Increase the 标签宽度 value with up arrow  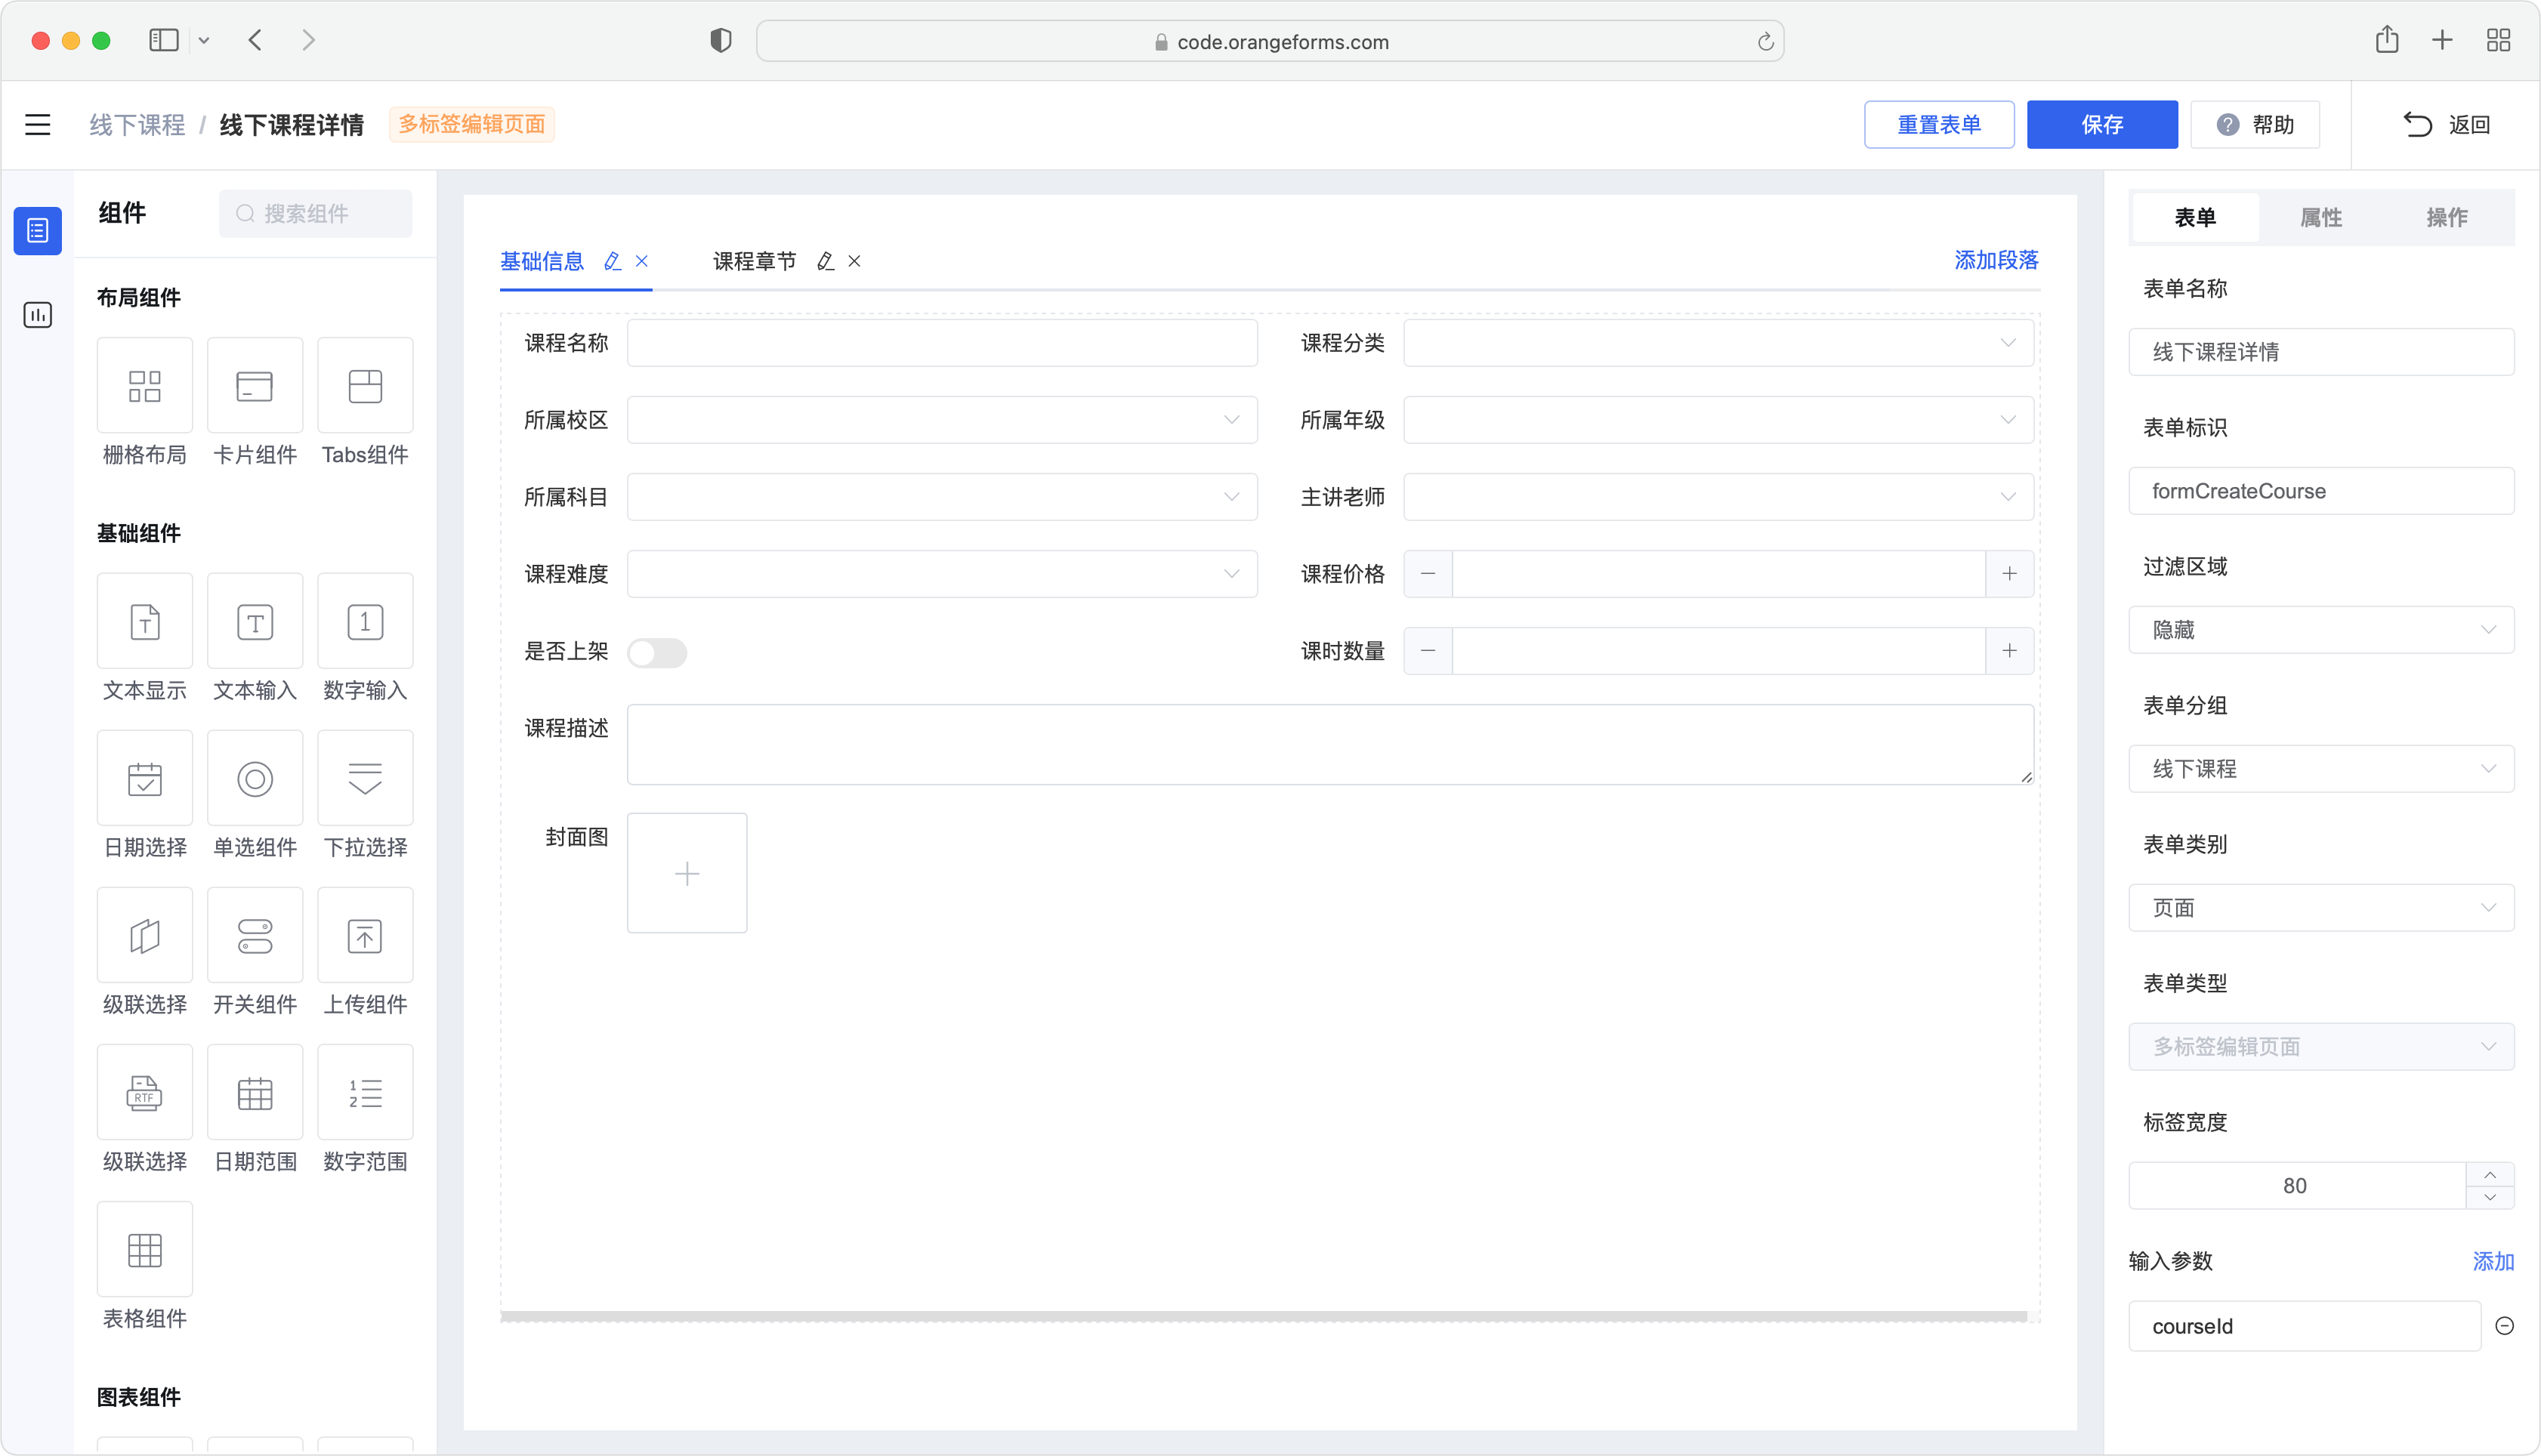[x=2490, y=1174]
